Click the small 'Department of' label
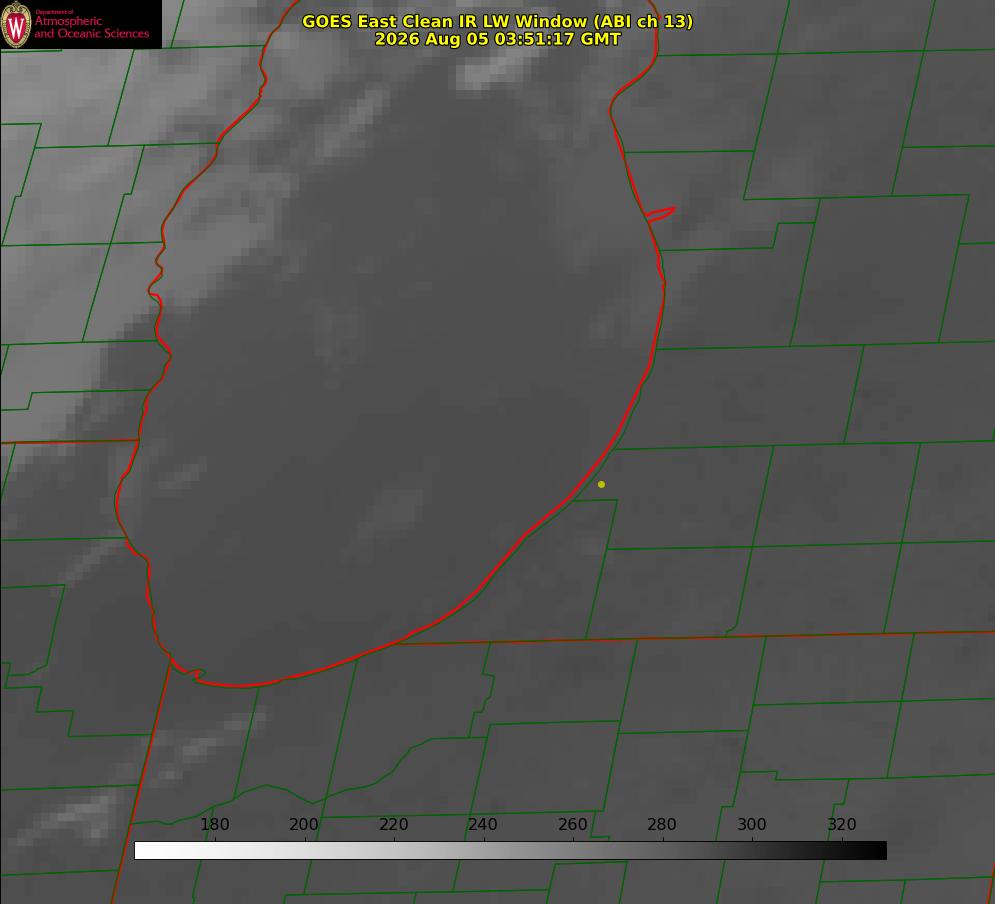Screen dimensions: 995x904 [x=53, y=11]
